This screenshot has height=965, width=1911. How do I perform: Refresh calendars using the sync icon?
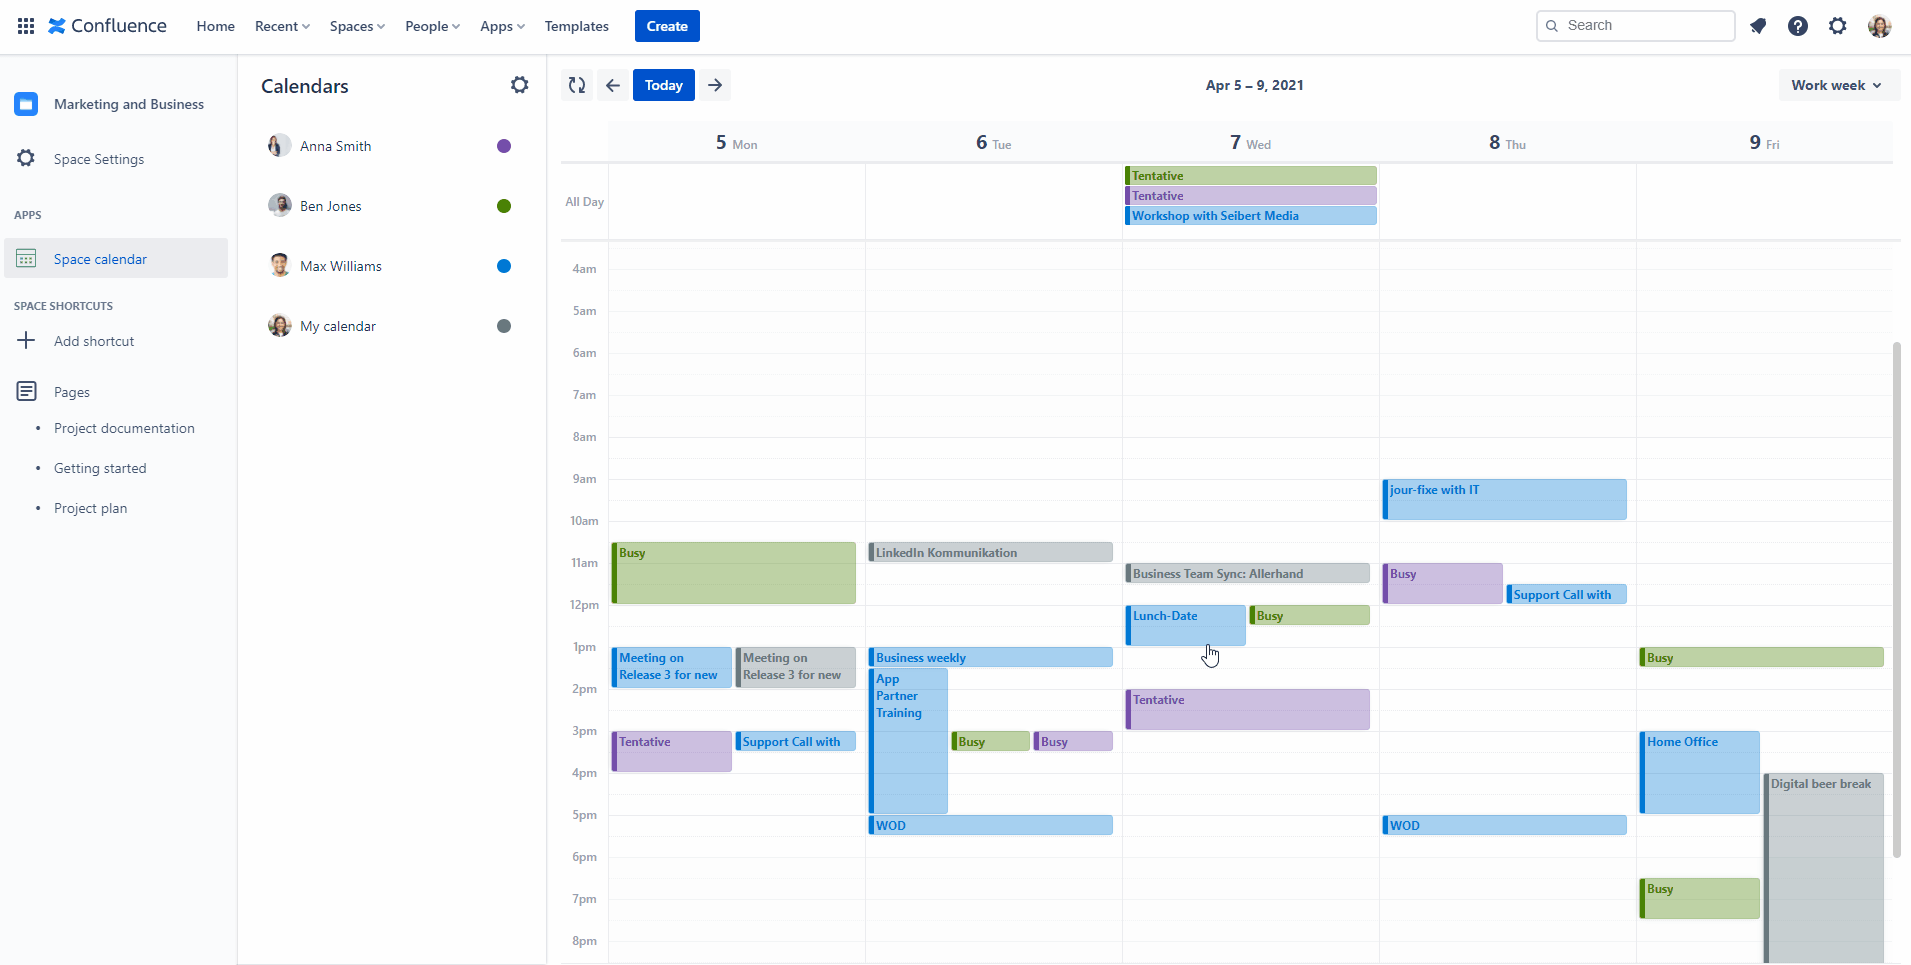(576, 85)
